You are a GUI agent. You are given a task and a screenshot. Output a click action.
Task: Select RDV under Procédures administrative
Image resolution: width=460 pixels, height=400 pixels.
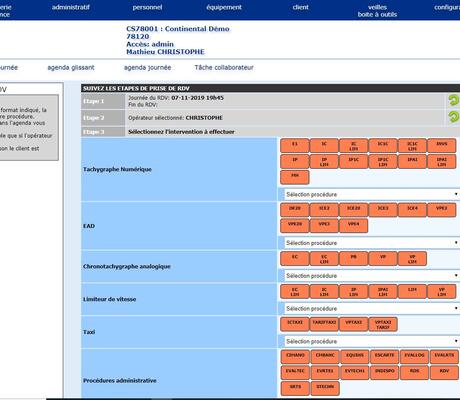[444, 373]
